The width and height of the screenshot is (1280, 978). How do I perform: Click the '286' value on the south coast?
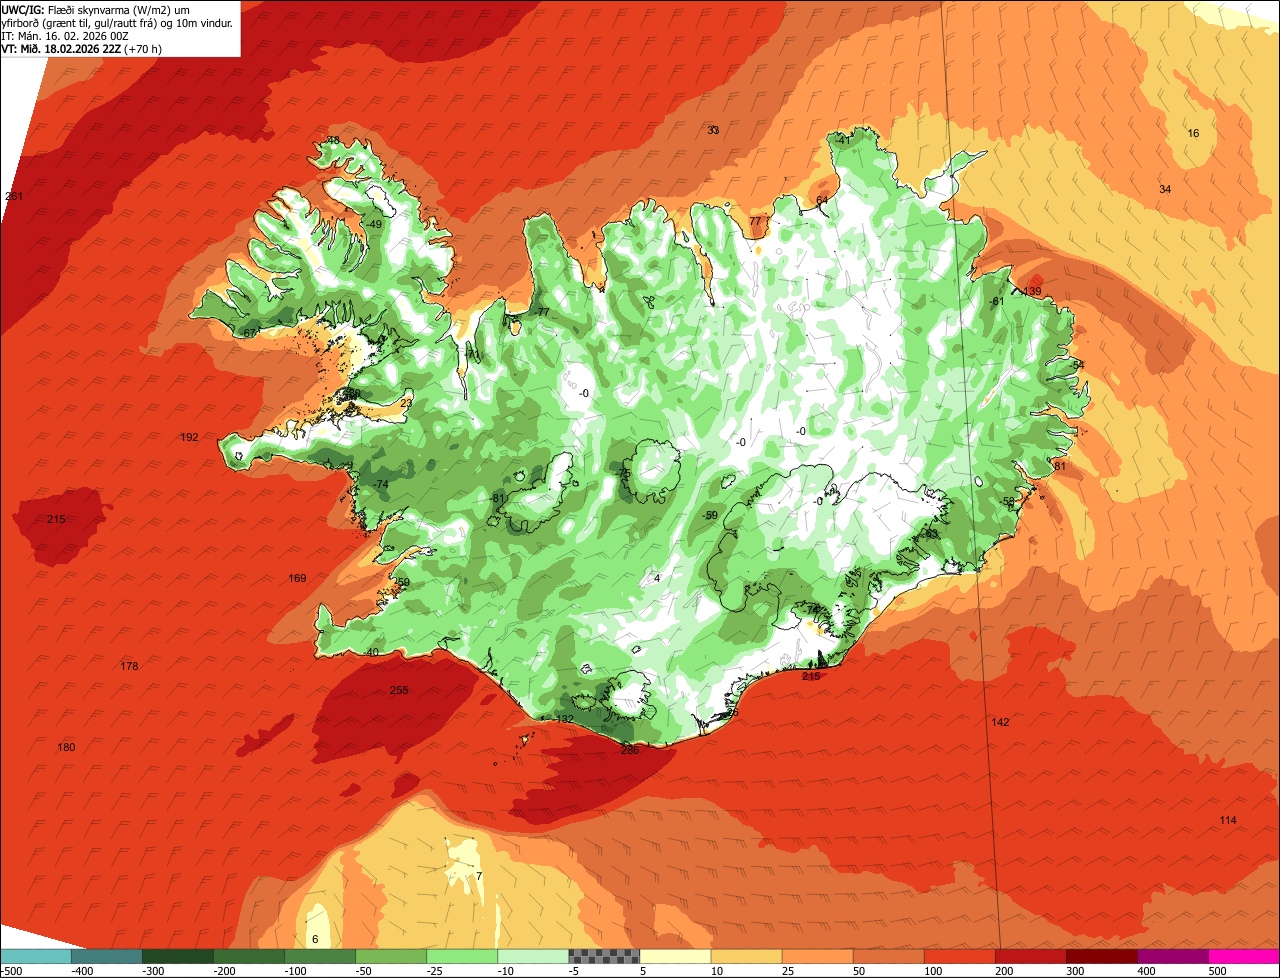630,750
